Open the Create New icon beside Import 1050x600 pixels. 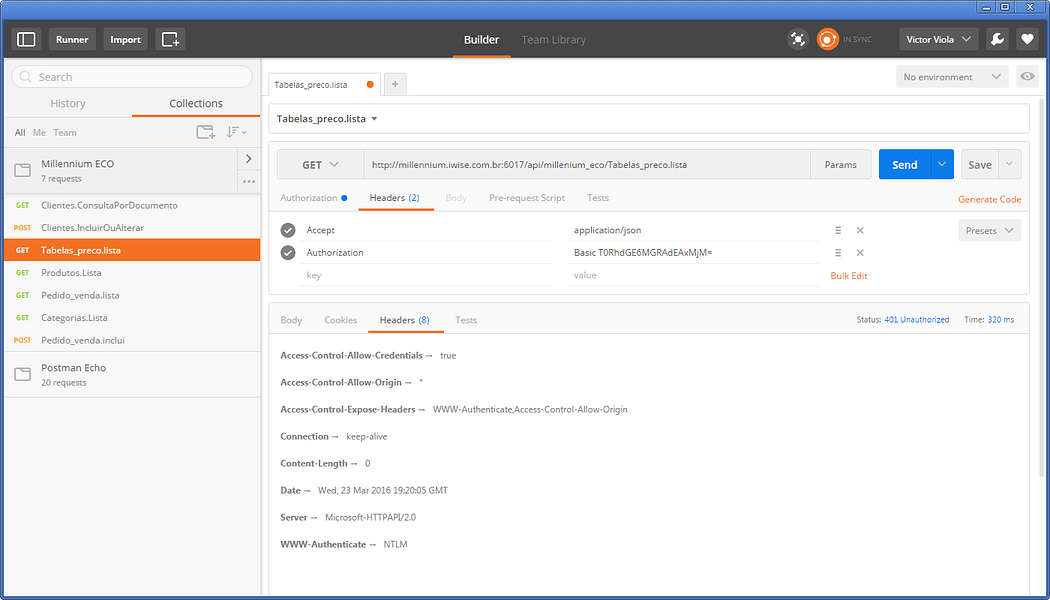click(170, 39)
